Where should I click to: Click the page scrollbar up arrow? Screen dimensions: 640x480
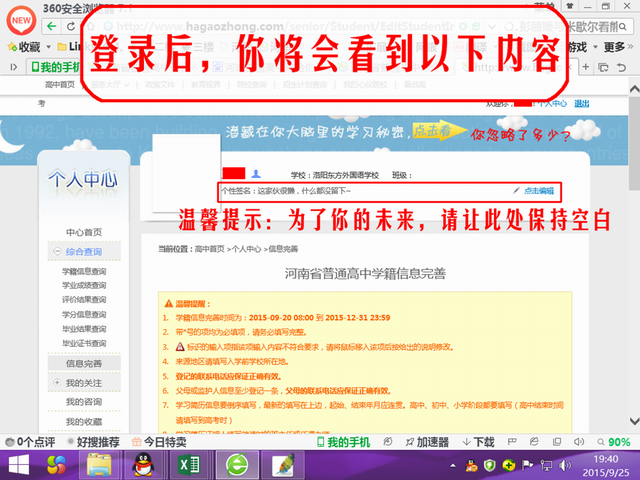[x=634, y=89]
